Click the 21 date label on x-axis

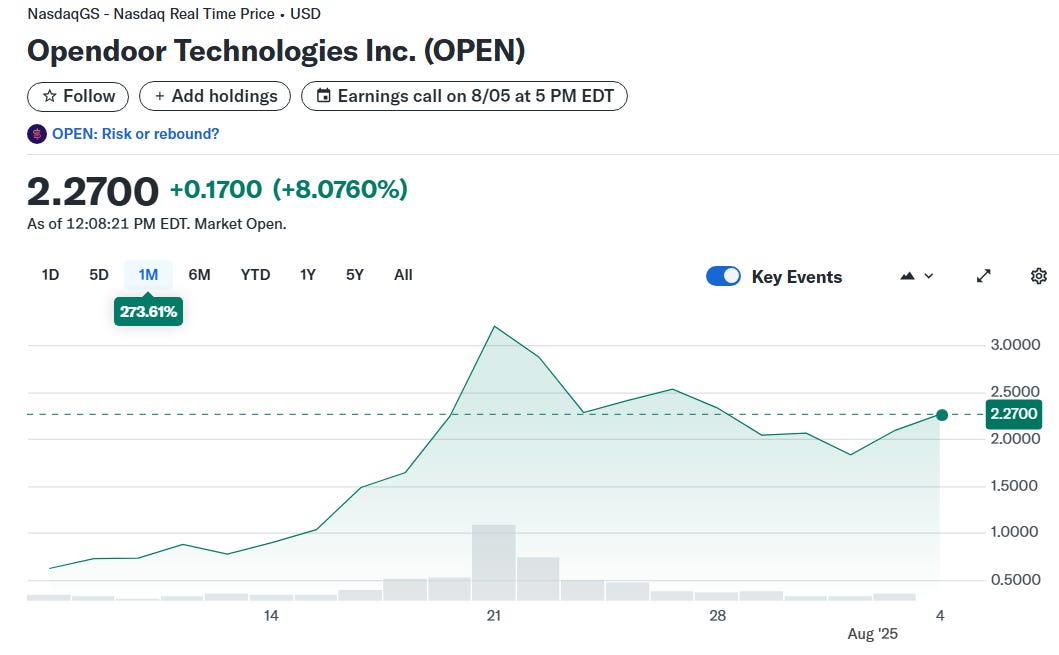[494, 615]
